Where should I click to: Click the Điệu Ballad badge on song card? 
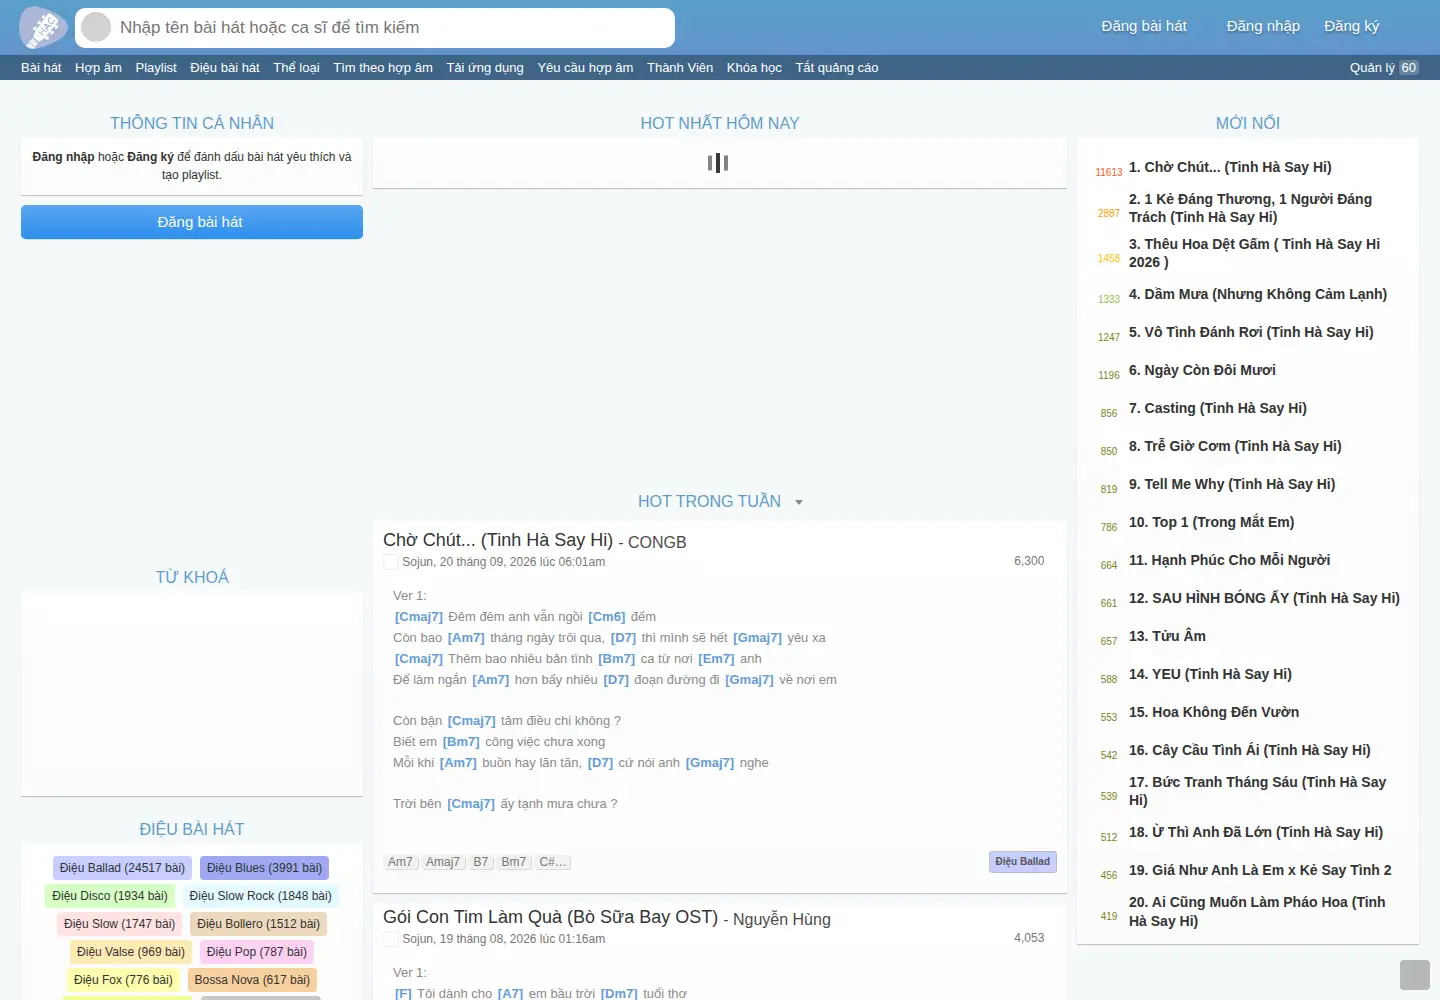tap(1022, 862)
